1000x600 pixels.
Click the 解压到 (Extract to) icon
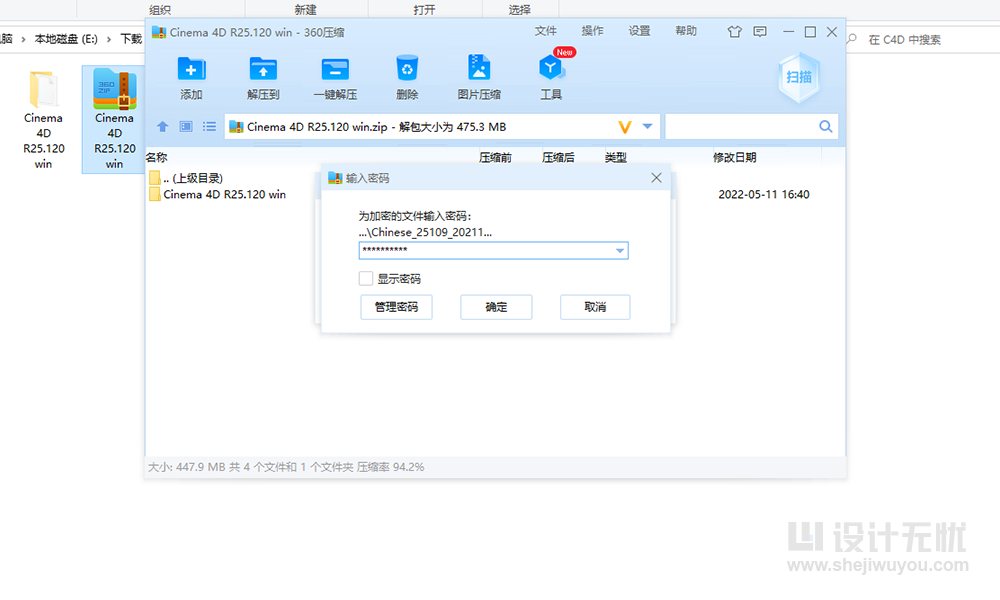point(263,78)
